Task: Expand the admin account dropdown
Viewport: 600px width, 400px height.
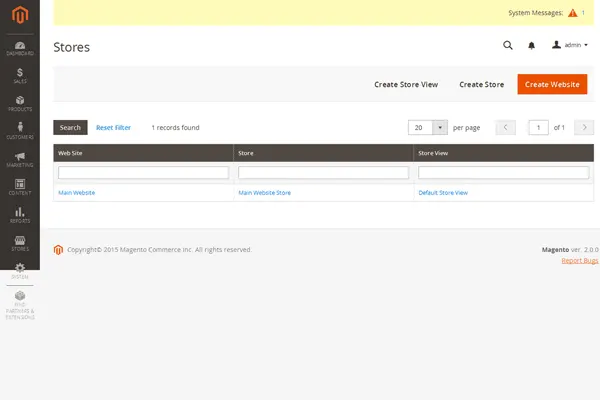Action: (570, 45)
